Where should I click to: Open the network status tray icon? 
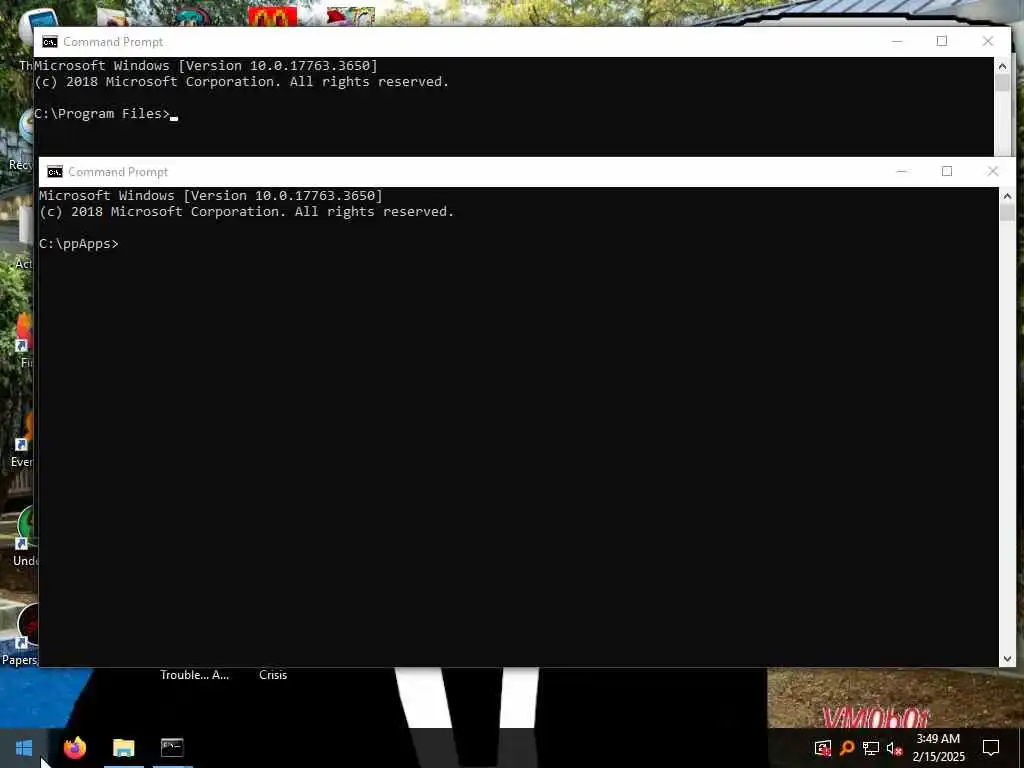point(871,748)
